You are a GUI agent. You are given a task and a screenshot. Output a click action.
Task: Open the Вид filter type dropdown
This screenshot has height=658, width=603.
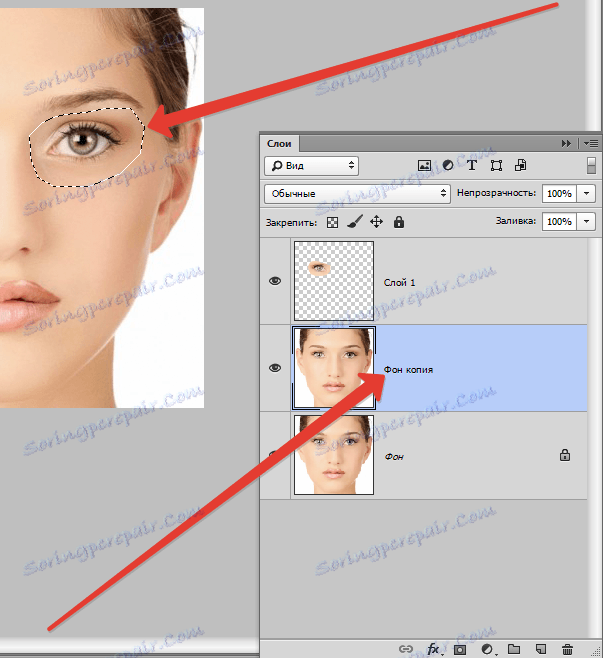[311, 166]
